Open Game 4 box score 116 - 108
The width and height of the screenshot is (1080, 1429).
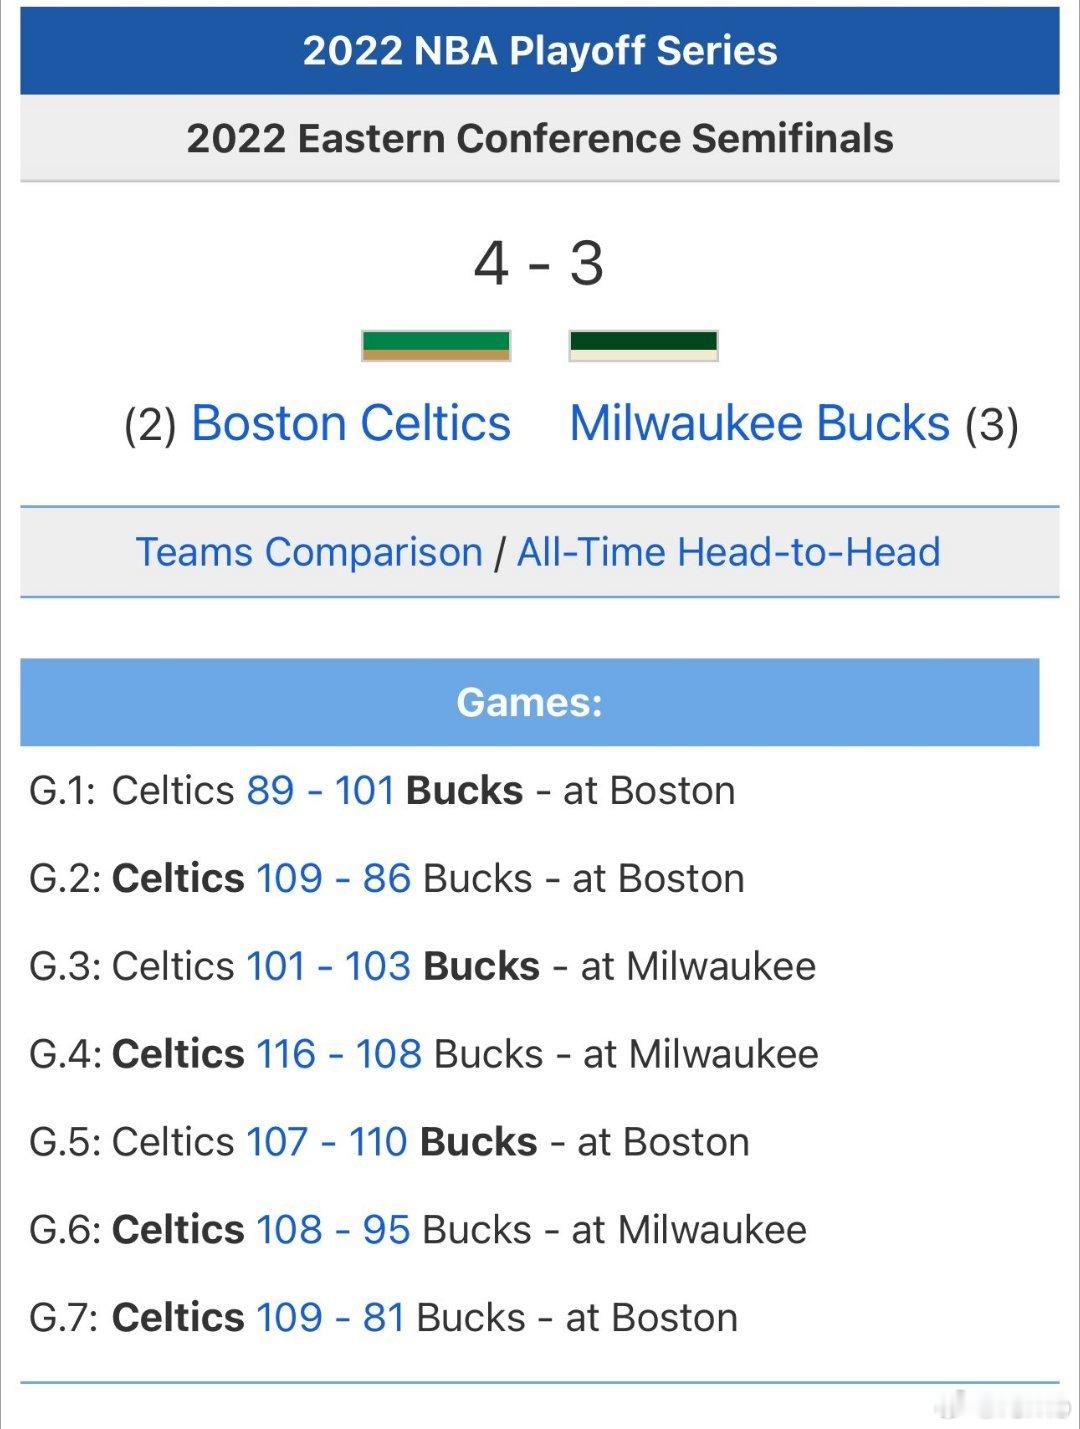click(338, 1054)
